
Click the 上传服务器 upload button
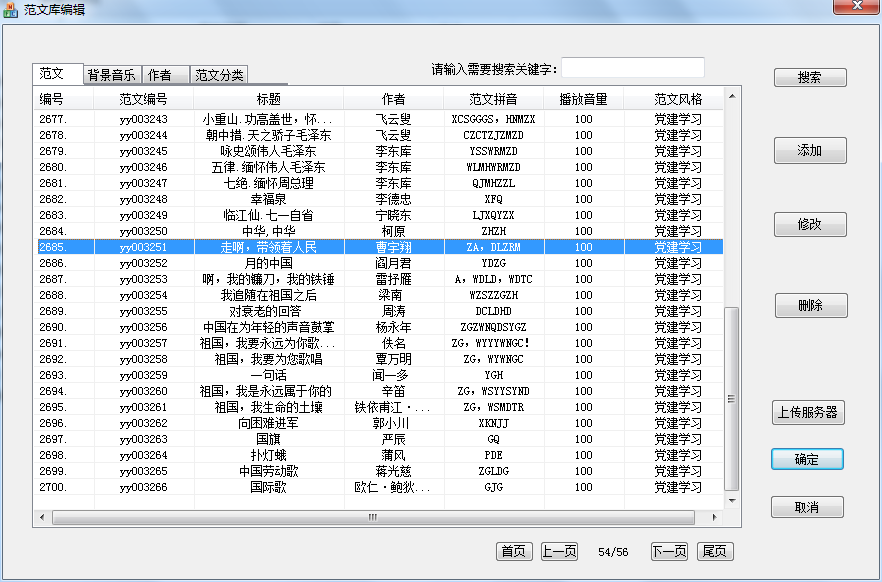click(x=808, y=412)
